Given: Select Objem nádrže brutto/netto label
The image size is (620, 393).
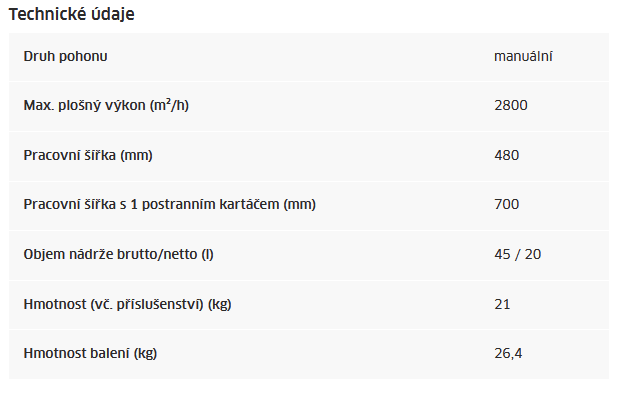Looking at the screenshot, I should pyautogui.click(x=118, y=254).
